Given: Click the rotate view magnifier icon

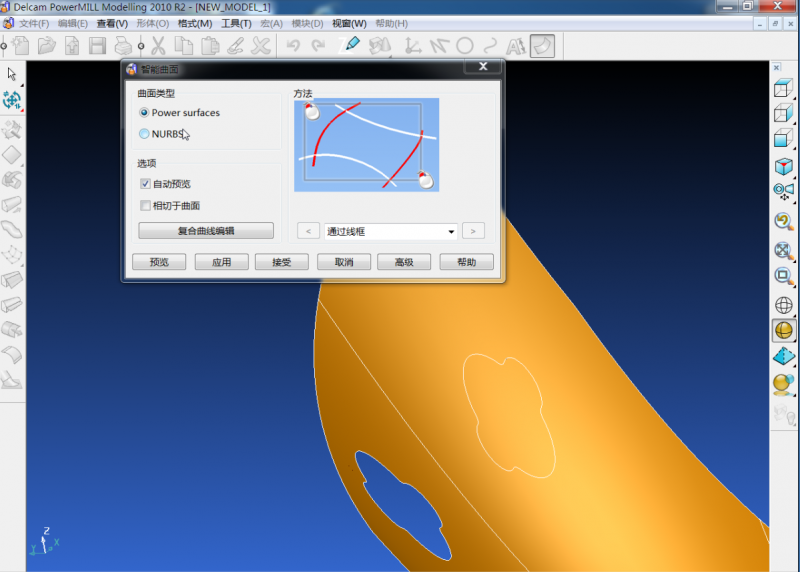Looking at the screenshot, I should (x=783, y=221).
